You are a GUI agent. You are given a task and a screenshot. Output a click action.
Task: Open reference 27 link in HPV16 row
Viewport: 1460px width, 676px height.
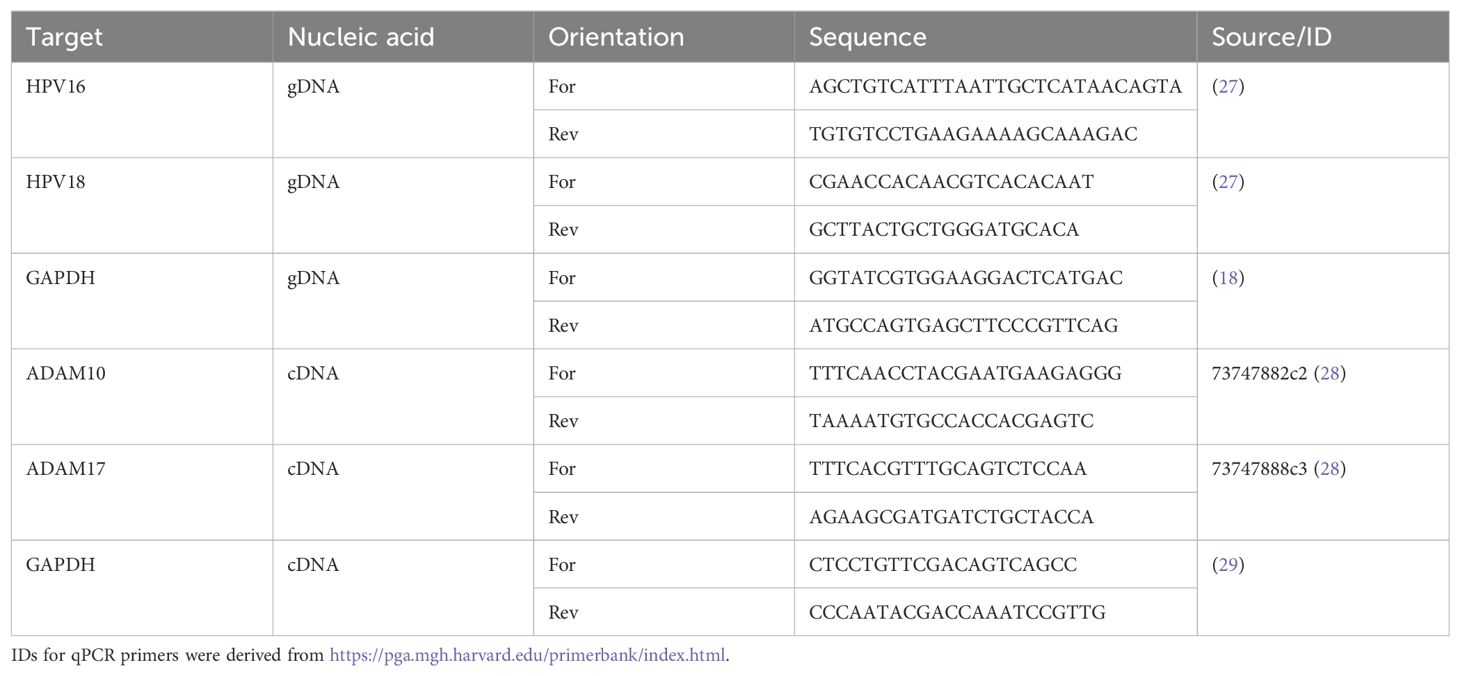point(1228,86)
